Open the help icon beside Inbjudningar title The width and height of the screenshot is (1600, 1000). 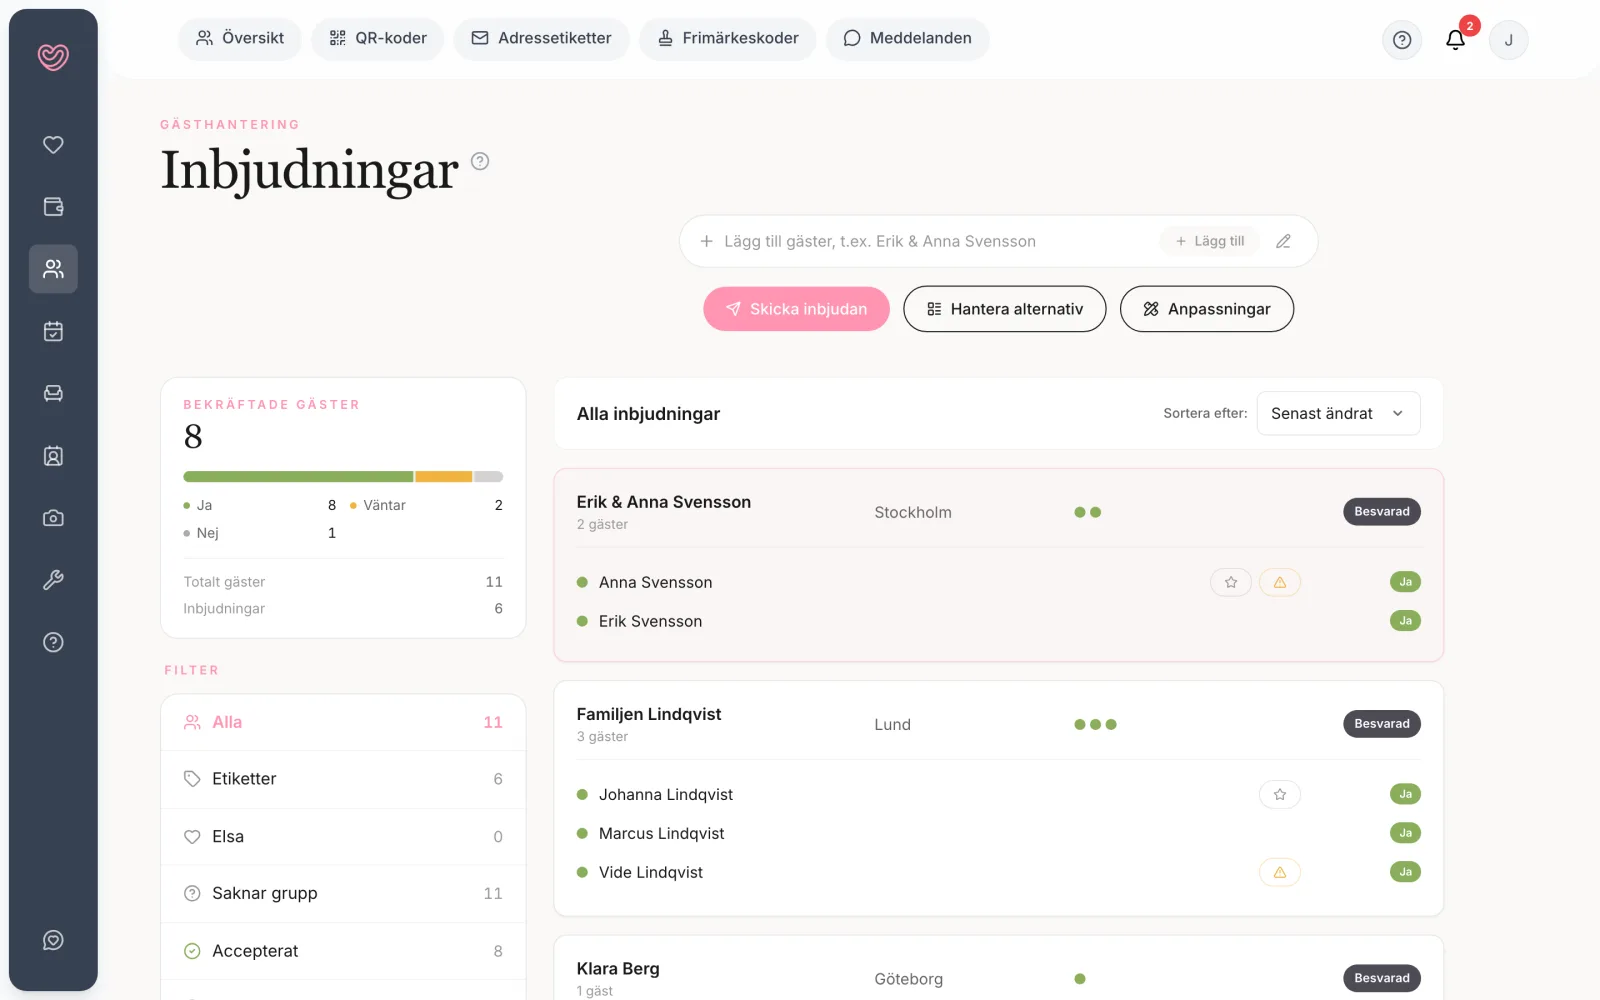click(480, 161)
